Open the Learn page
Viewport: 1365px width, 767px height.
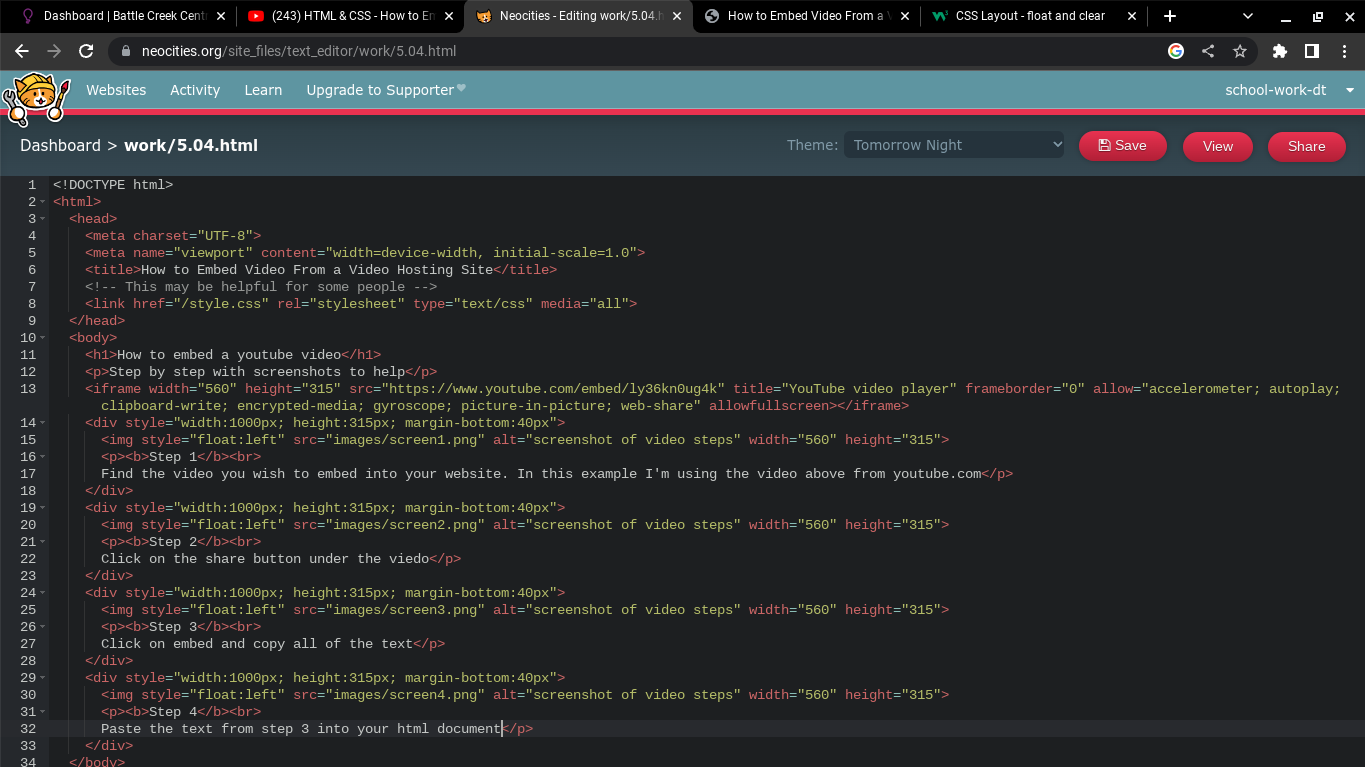click(263, 90)
